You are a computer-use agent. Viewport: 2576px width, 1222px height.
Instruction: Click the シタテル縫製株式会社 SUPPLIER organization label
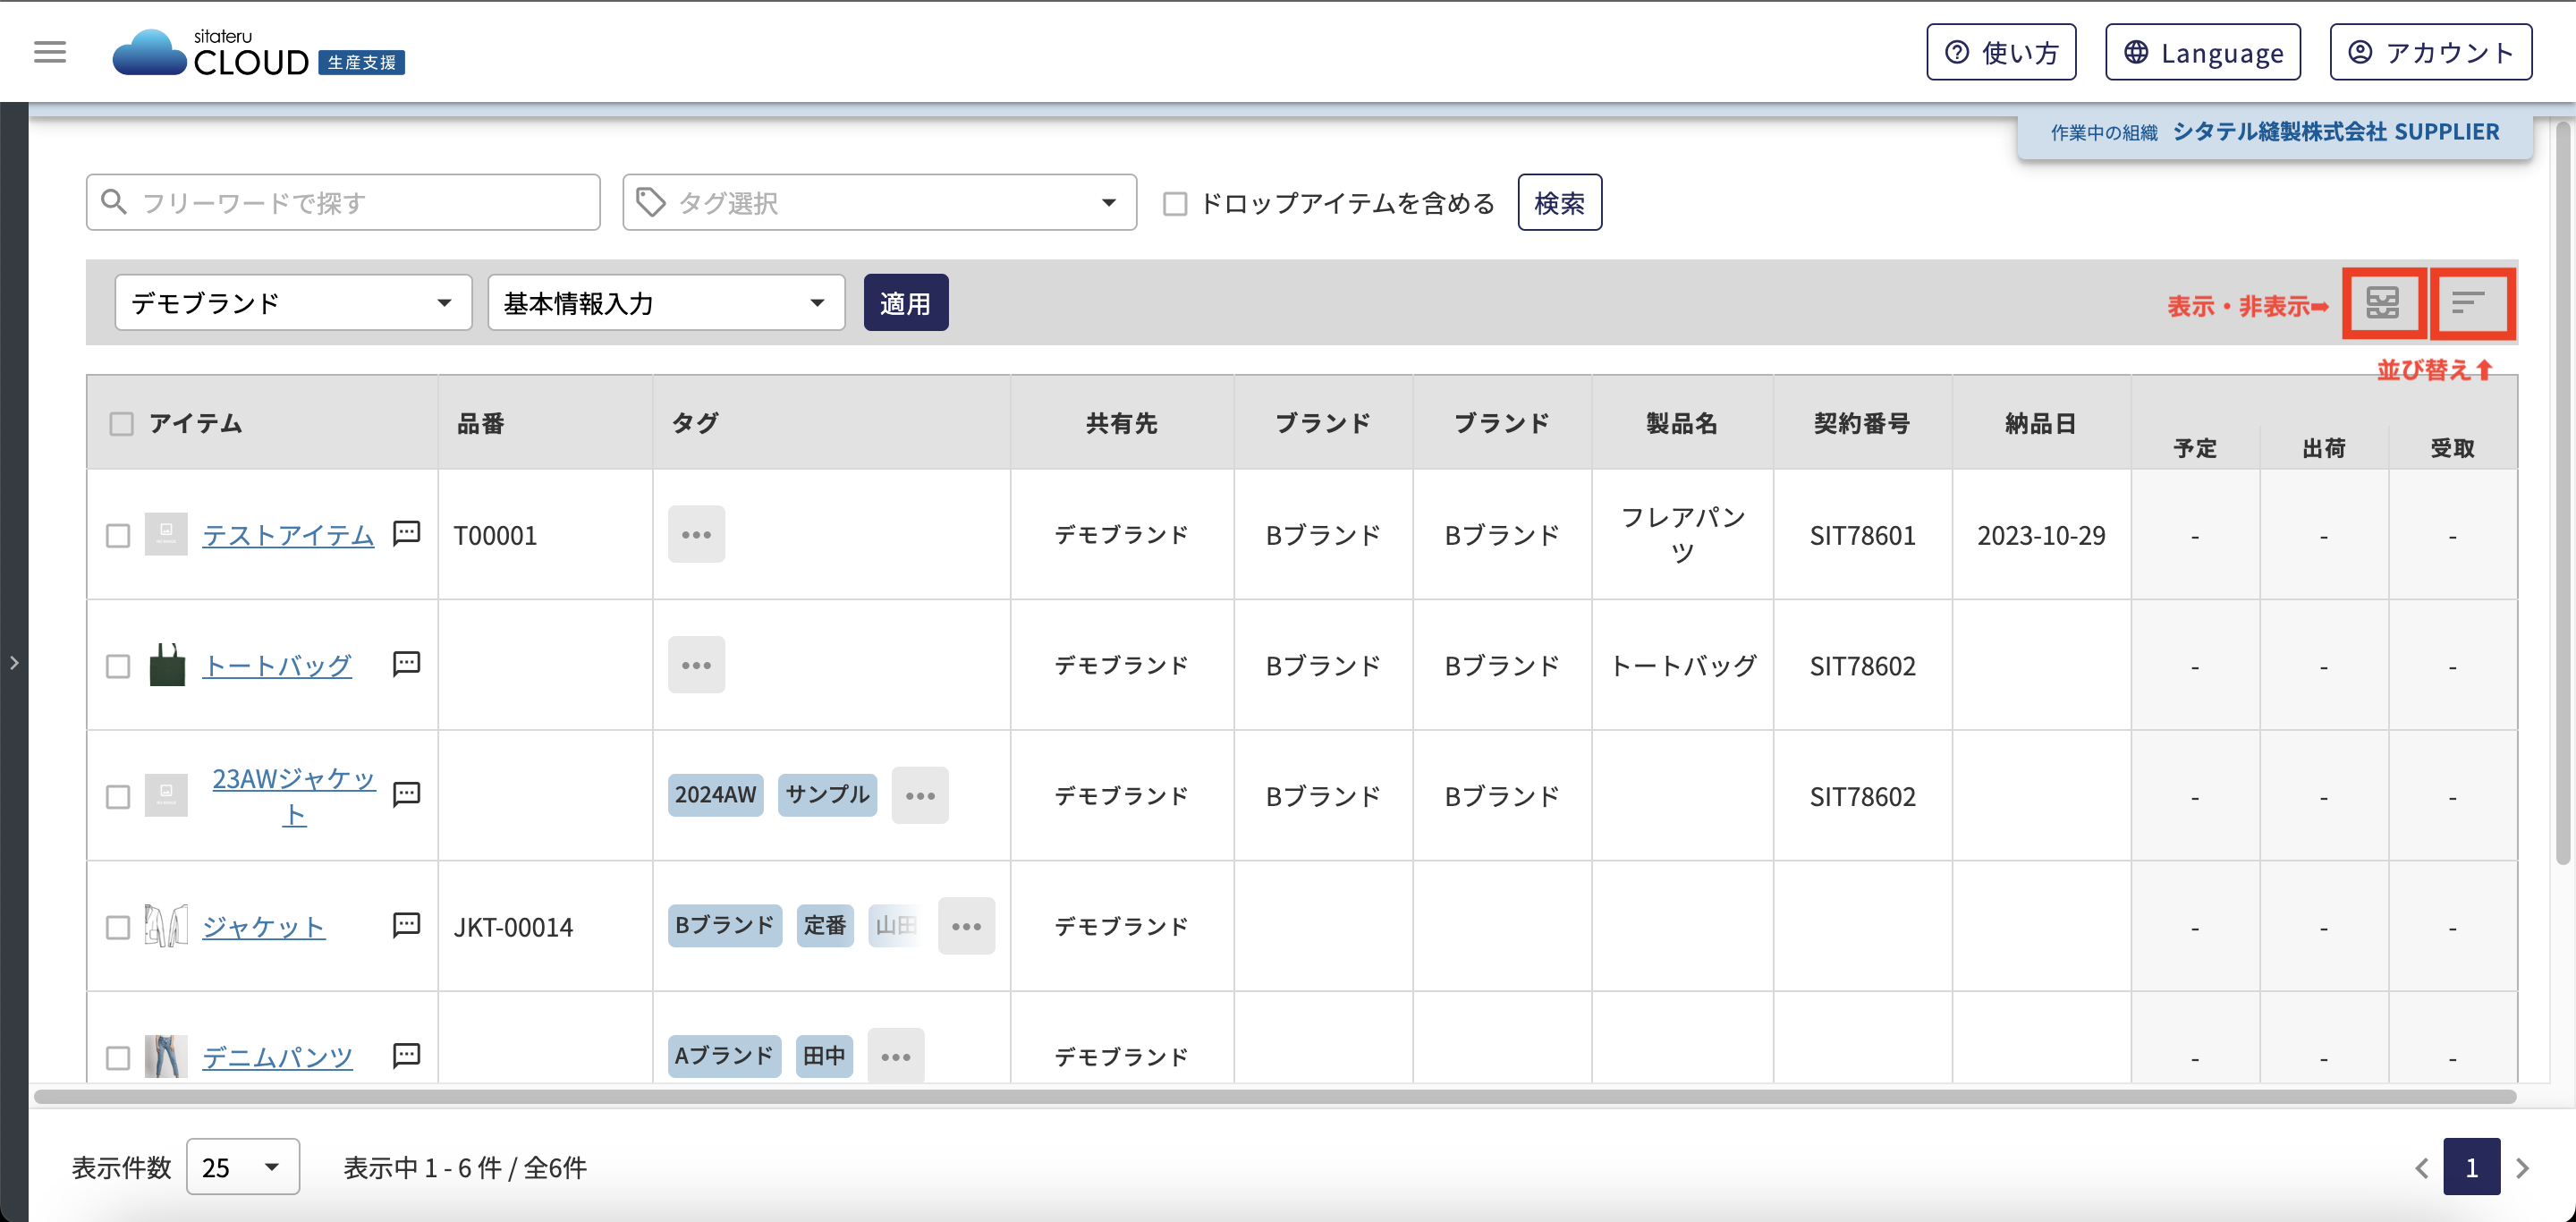click(x=2335, y=132)
